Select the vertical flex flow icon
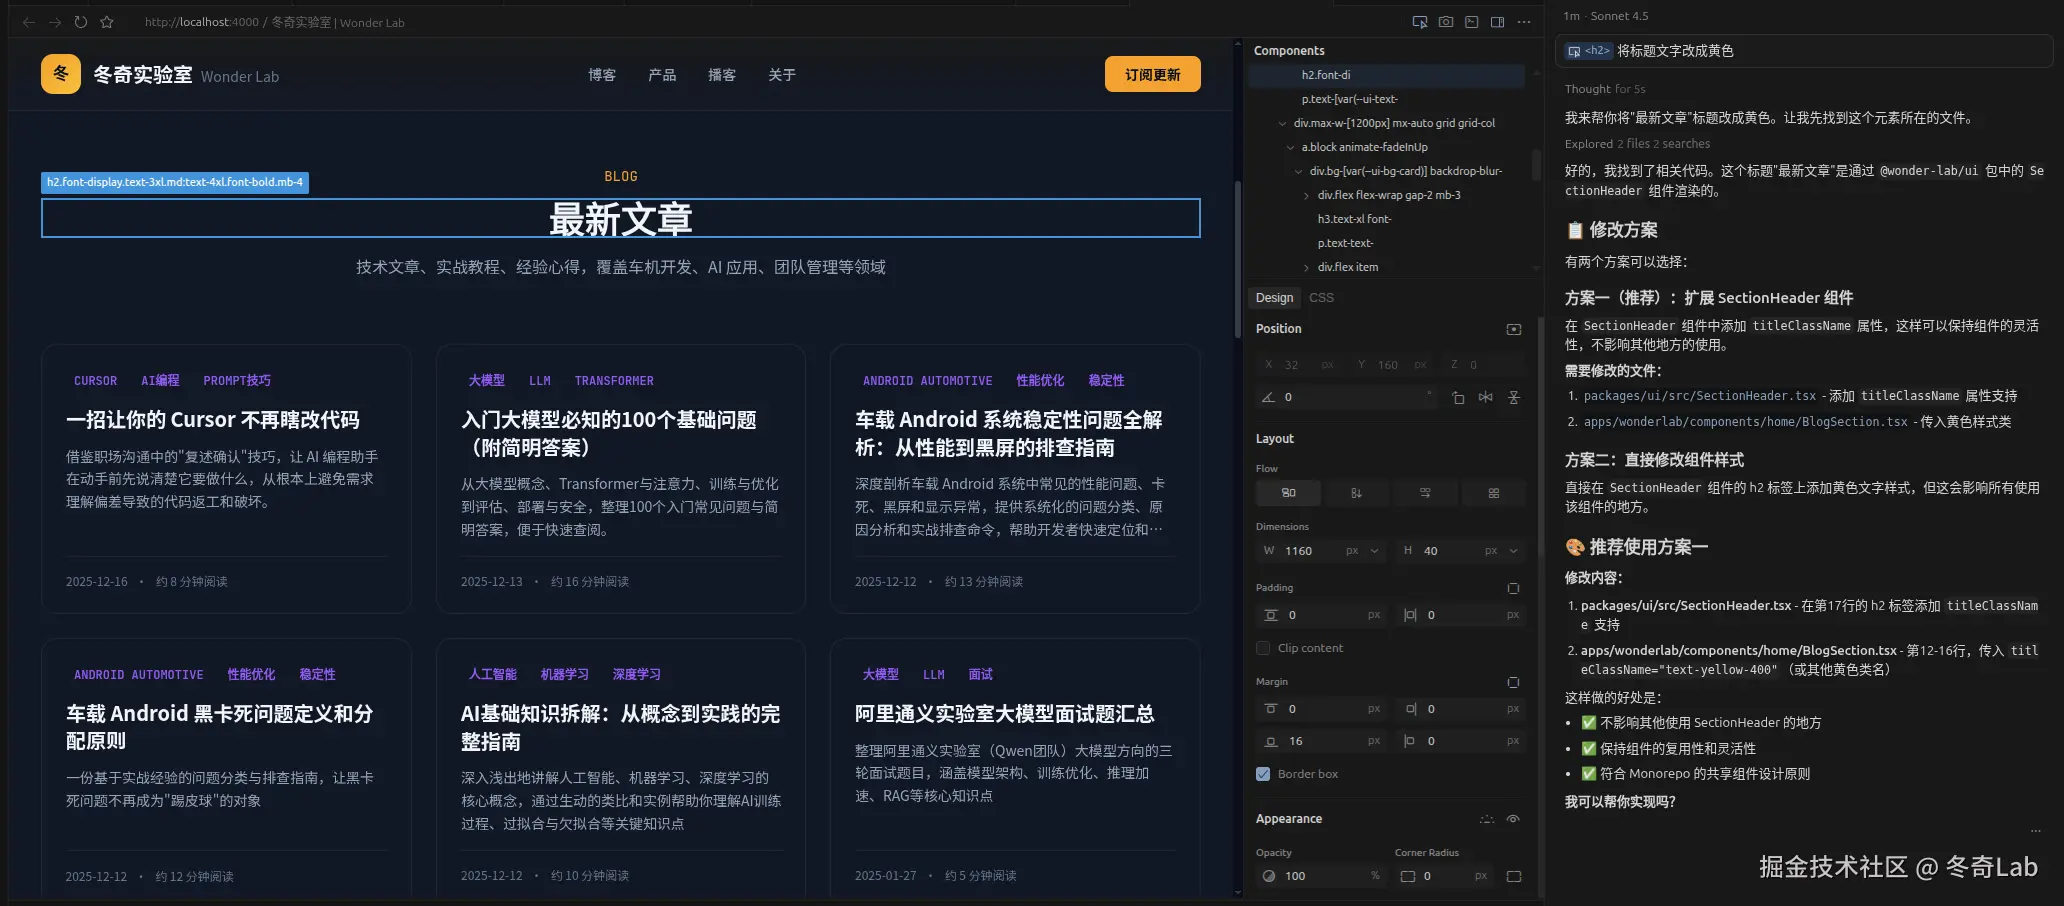 [x=1357, y=492]
